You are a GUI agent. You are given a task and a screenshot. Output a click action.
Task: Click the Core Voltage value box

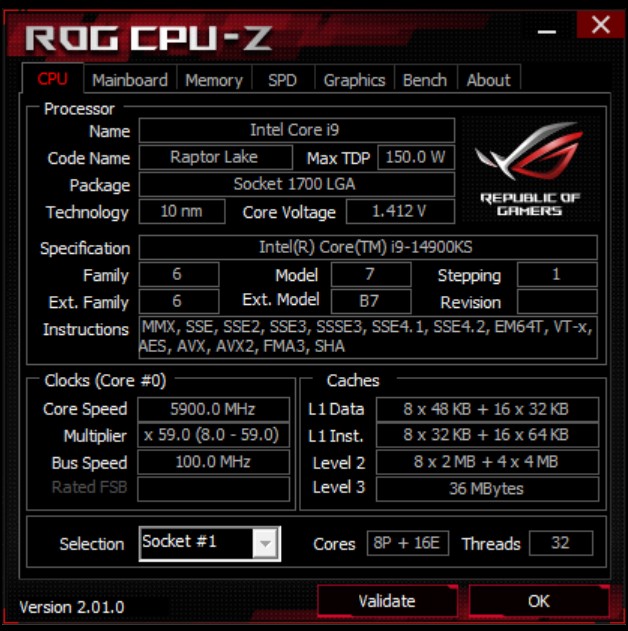[x=400, y=211]
